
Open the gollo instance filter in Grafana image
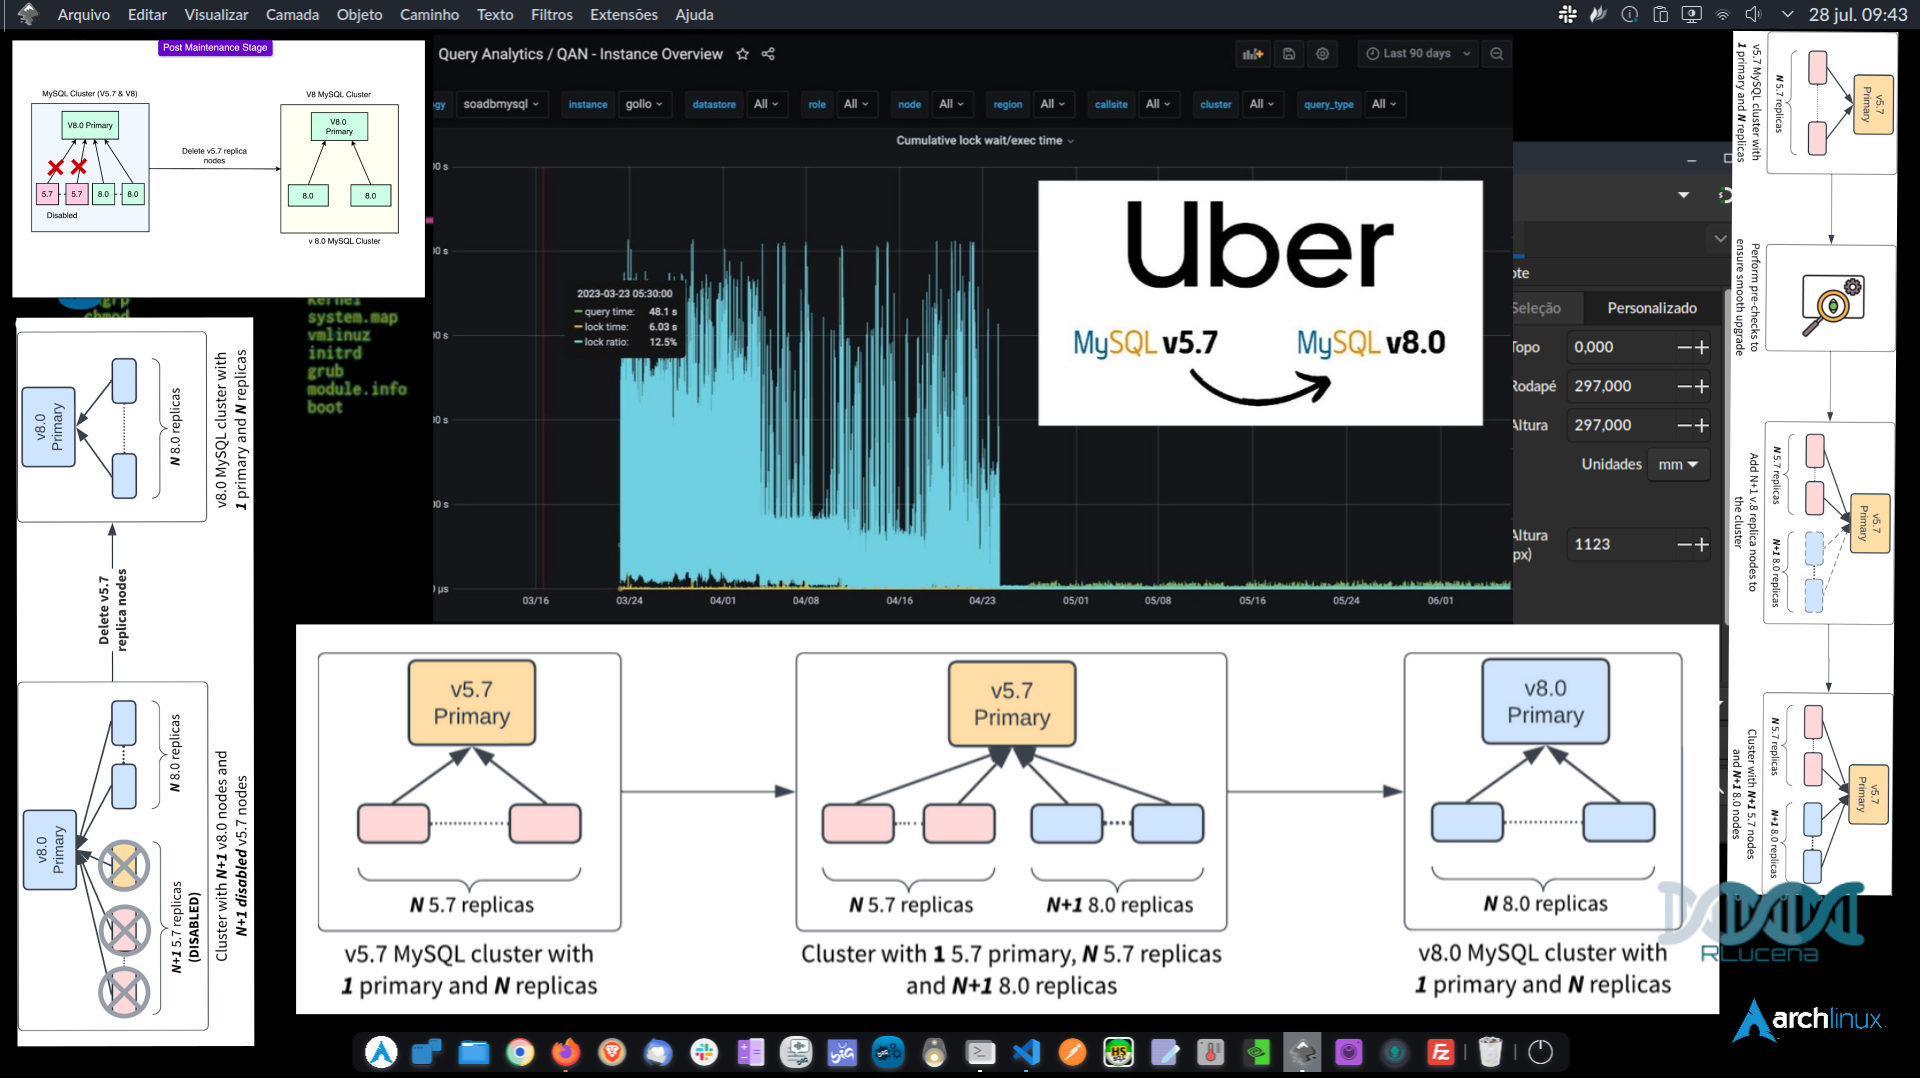coord(644,104)
